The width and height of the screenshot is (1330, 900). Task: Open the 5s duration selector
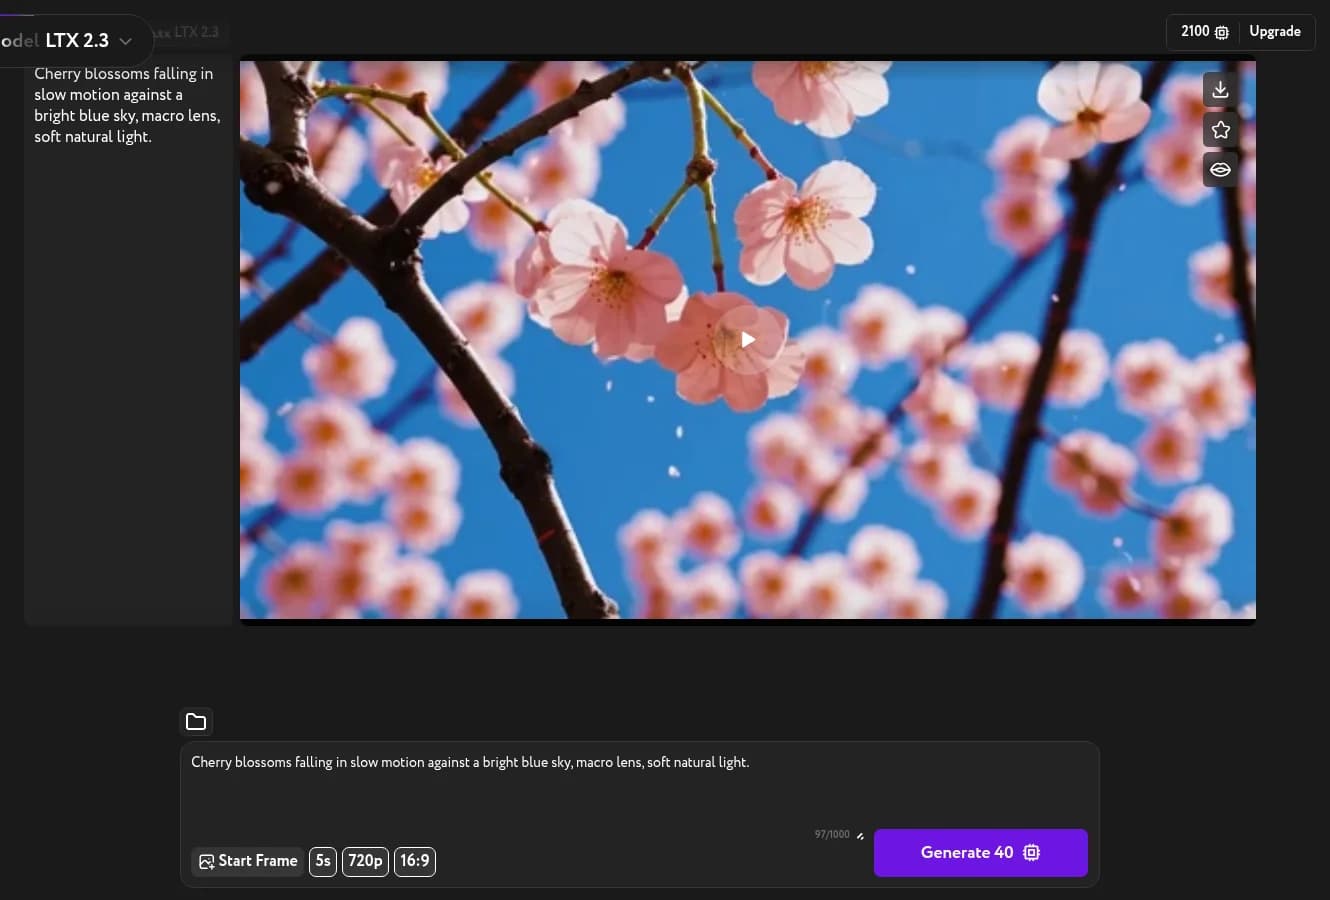point(322,861)
